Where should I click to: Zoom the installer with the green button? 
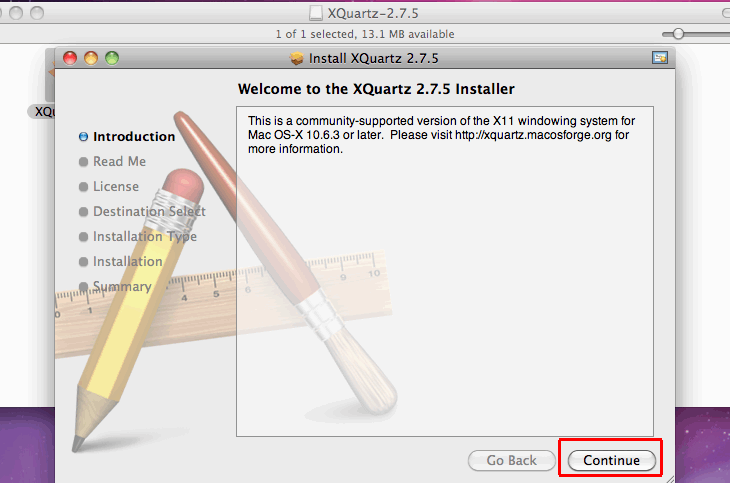point(112,58)
